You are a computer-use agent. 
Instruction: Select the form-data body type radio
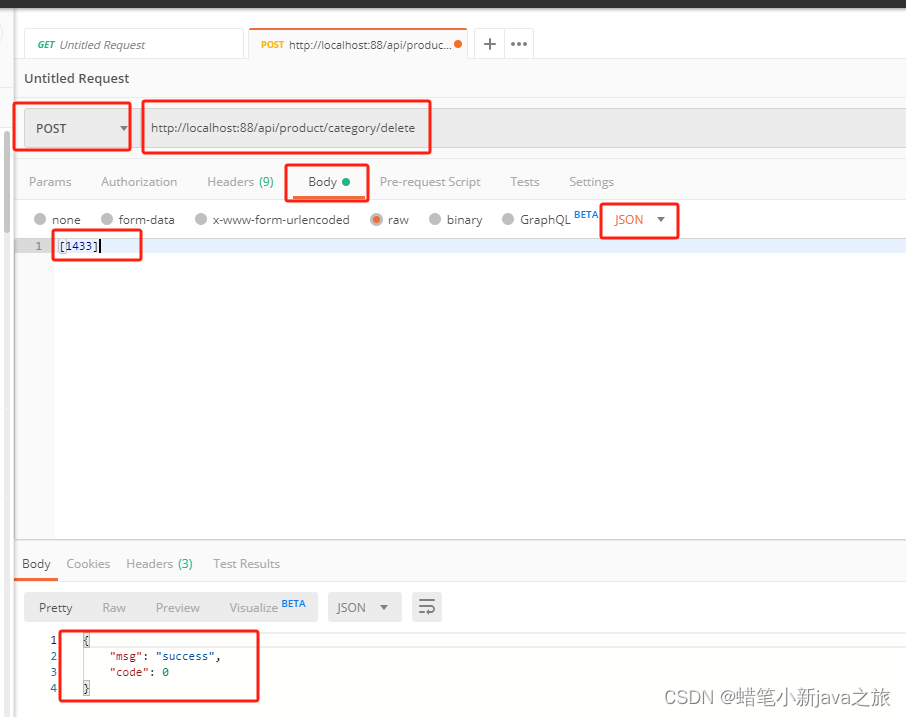click(x=107, y=220)
